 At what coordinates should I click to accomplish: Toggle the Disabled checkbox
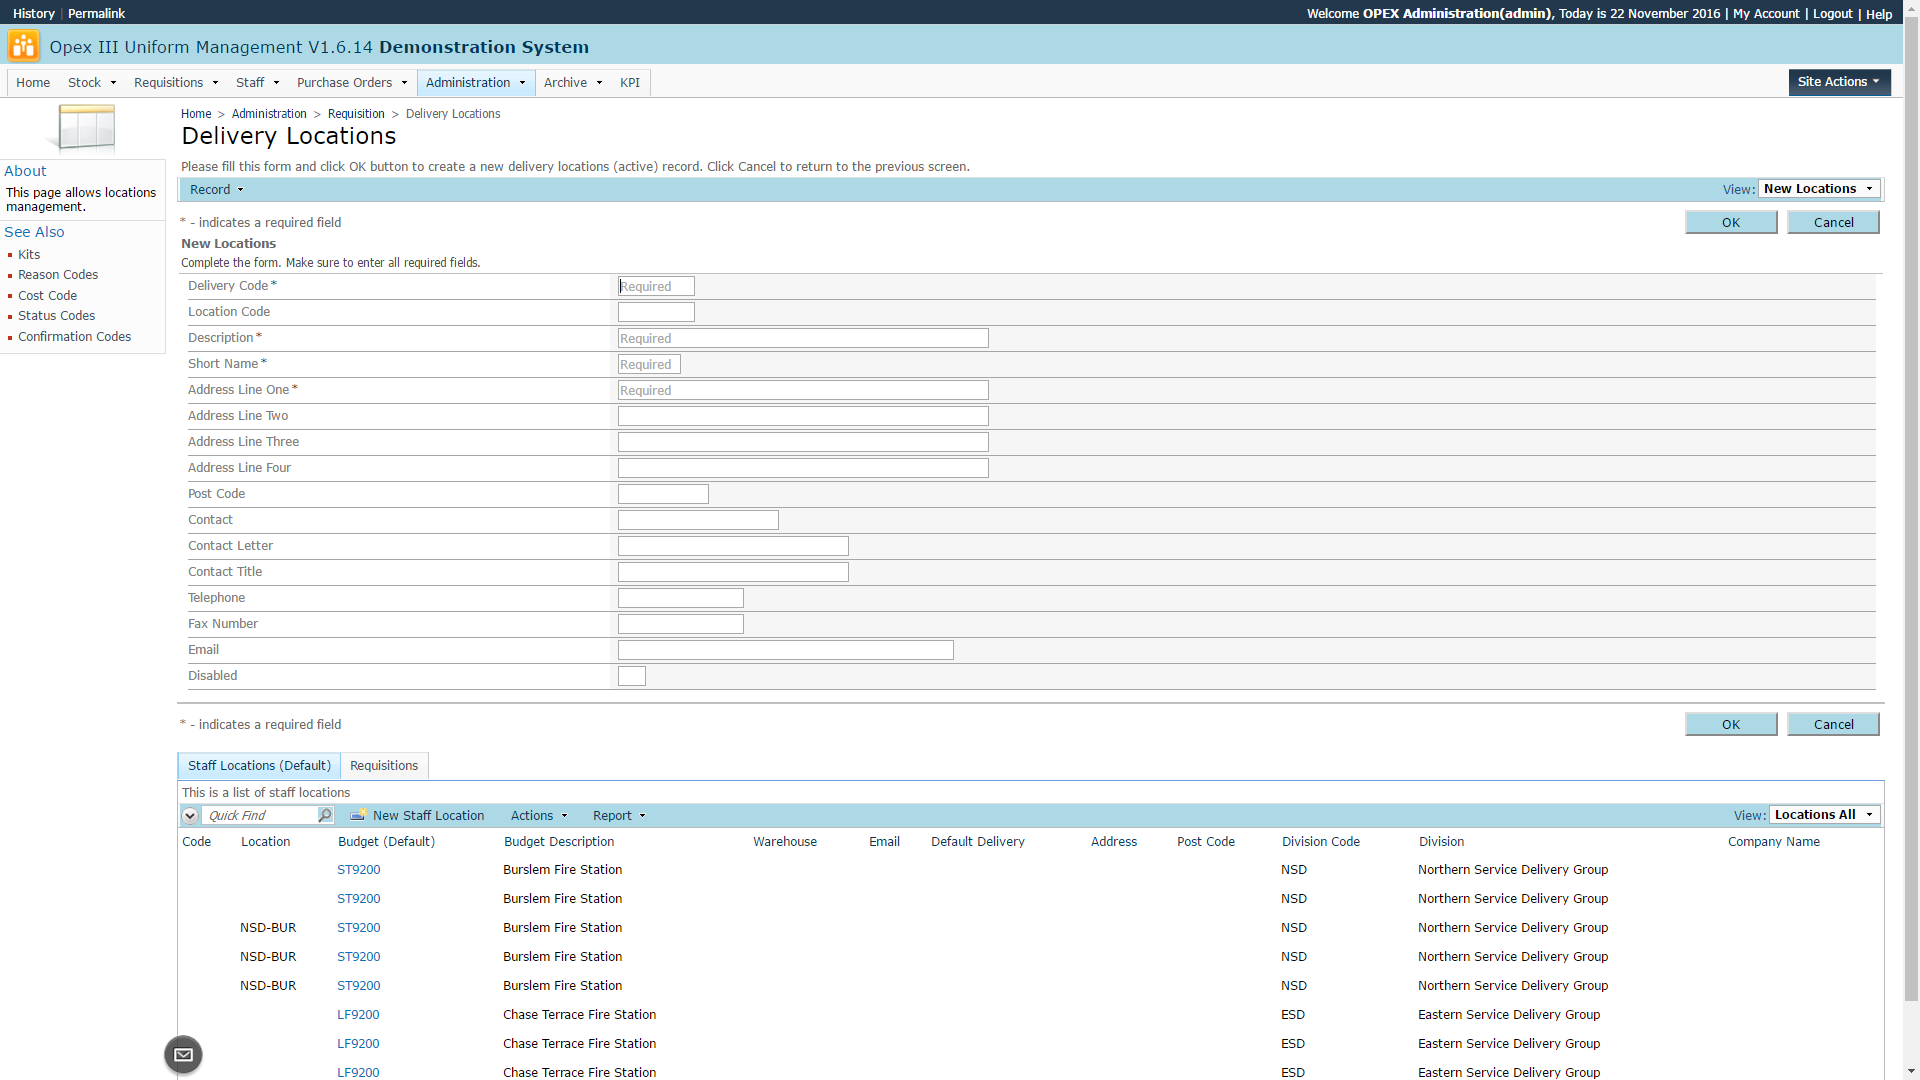point(632,677)
